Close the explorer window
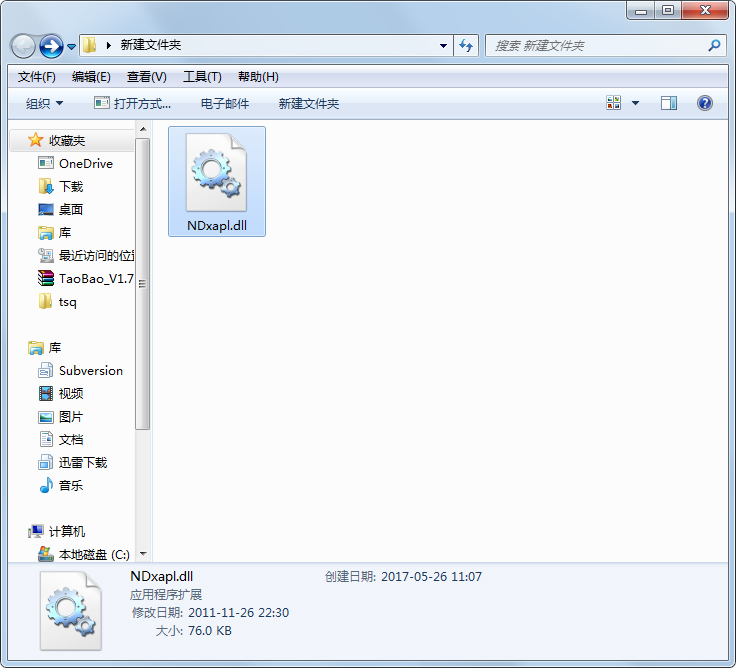The image size is (736, 668). coord(705,10)
